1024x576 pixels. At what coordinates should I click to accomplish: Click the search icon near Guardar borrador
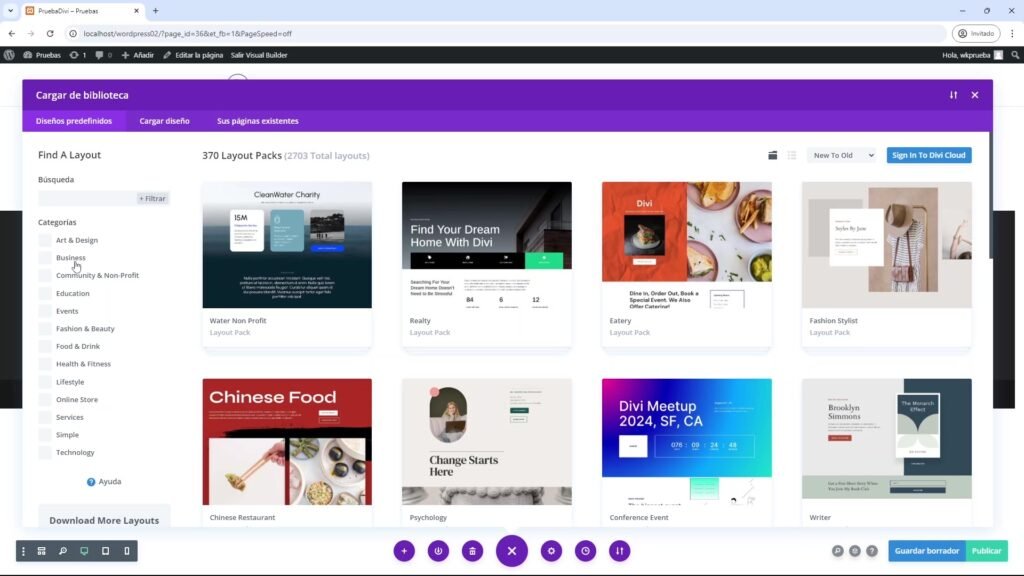point(837,551)
